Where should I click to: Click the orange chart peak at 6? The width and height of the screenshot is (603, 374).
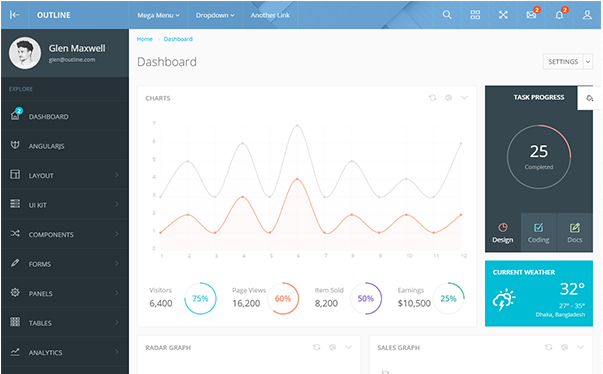(x=297, y=179)
